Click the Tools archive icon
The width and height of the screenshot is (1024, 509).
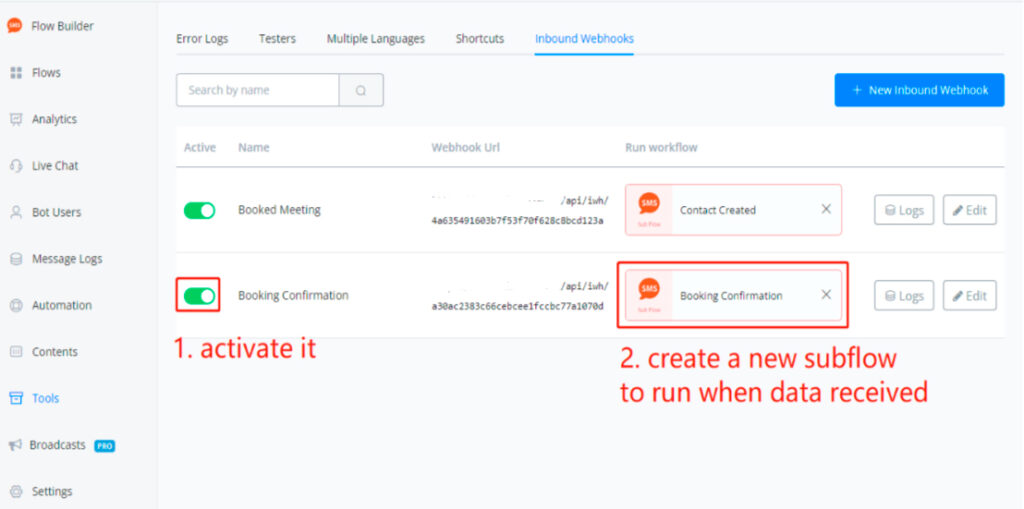pyautogui.click(x=16, y=398)
